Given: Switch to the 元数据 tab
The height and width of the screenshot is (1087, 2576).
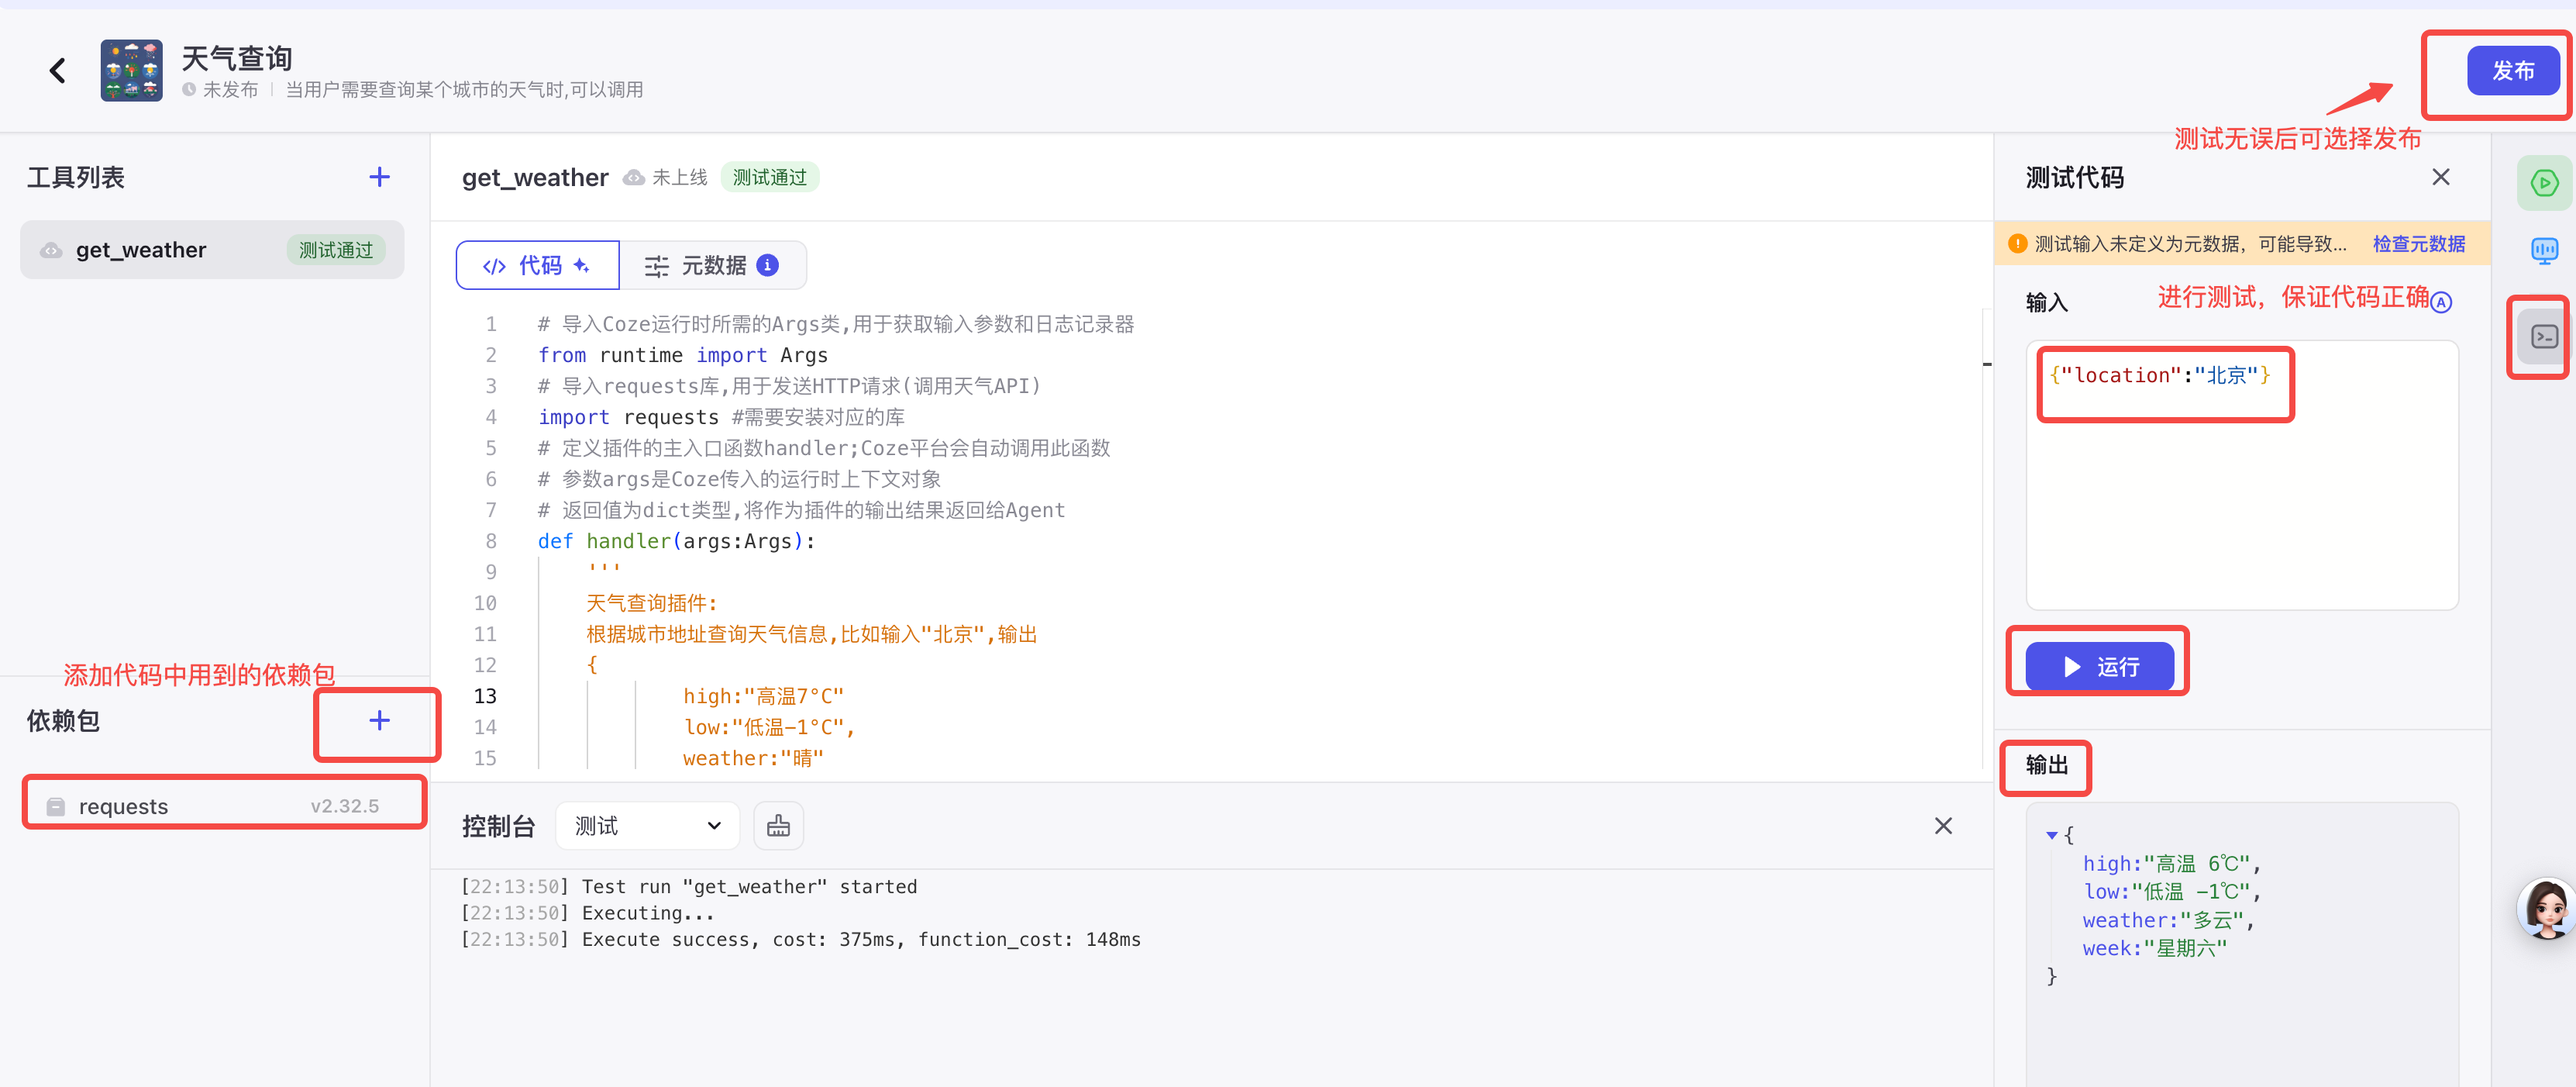Looking at the screenshot, I should [712, 265].
